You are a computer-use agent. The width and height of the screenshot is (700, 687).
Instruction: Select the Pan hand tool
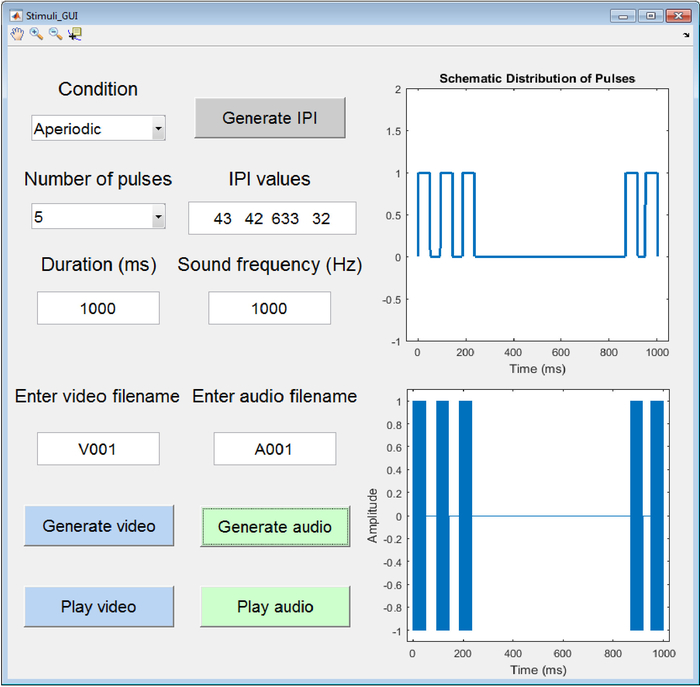[16, 33]
